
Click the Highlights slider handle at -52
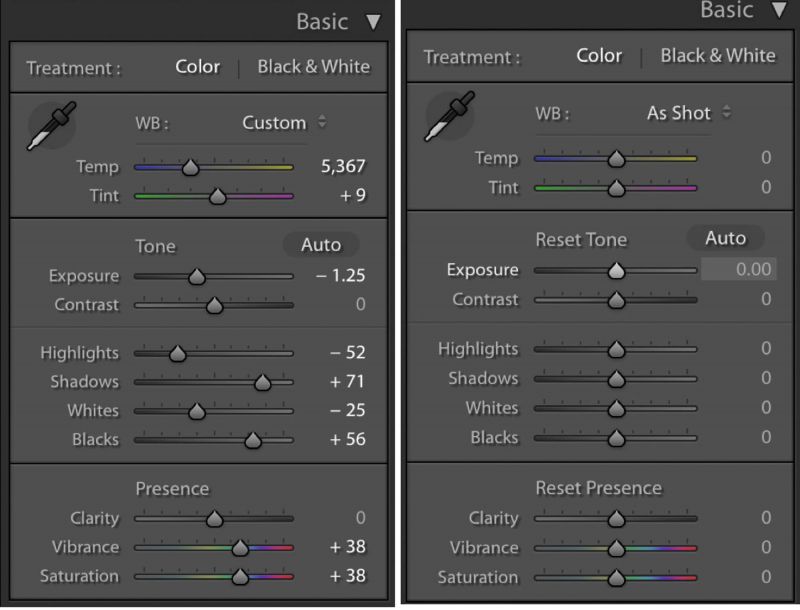(178, 353)
